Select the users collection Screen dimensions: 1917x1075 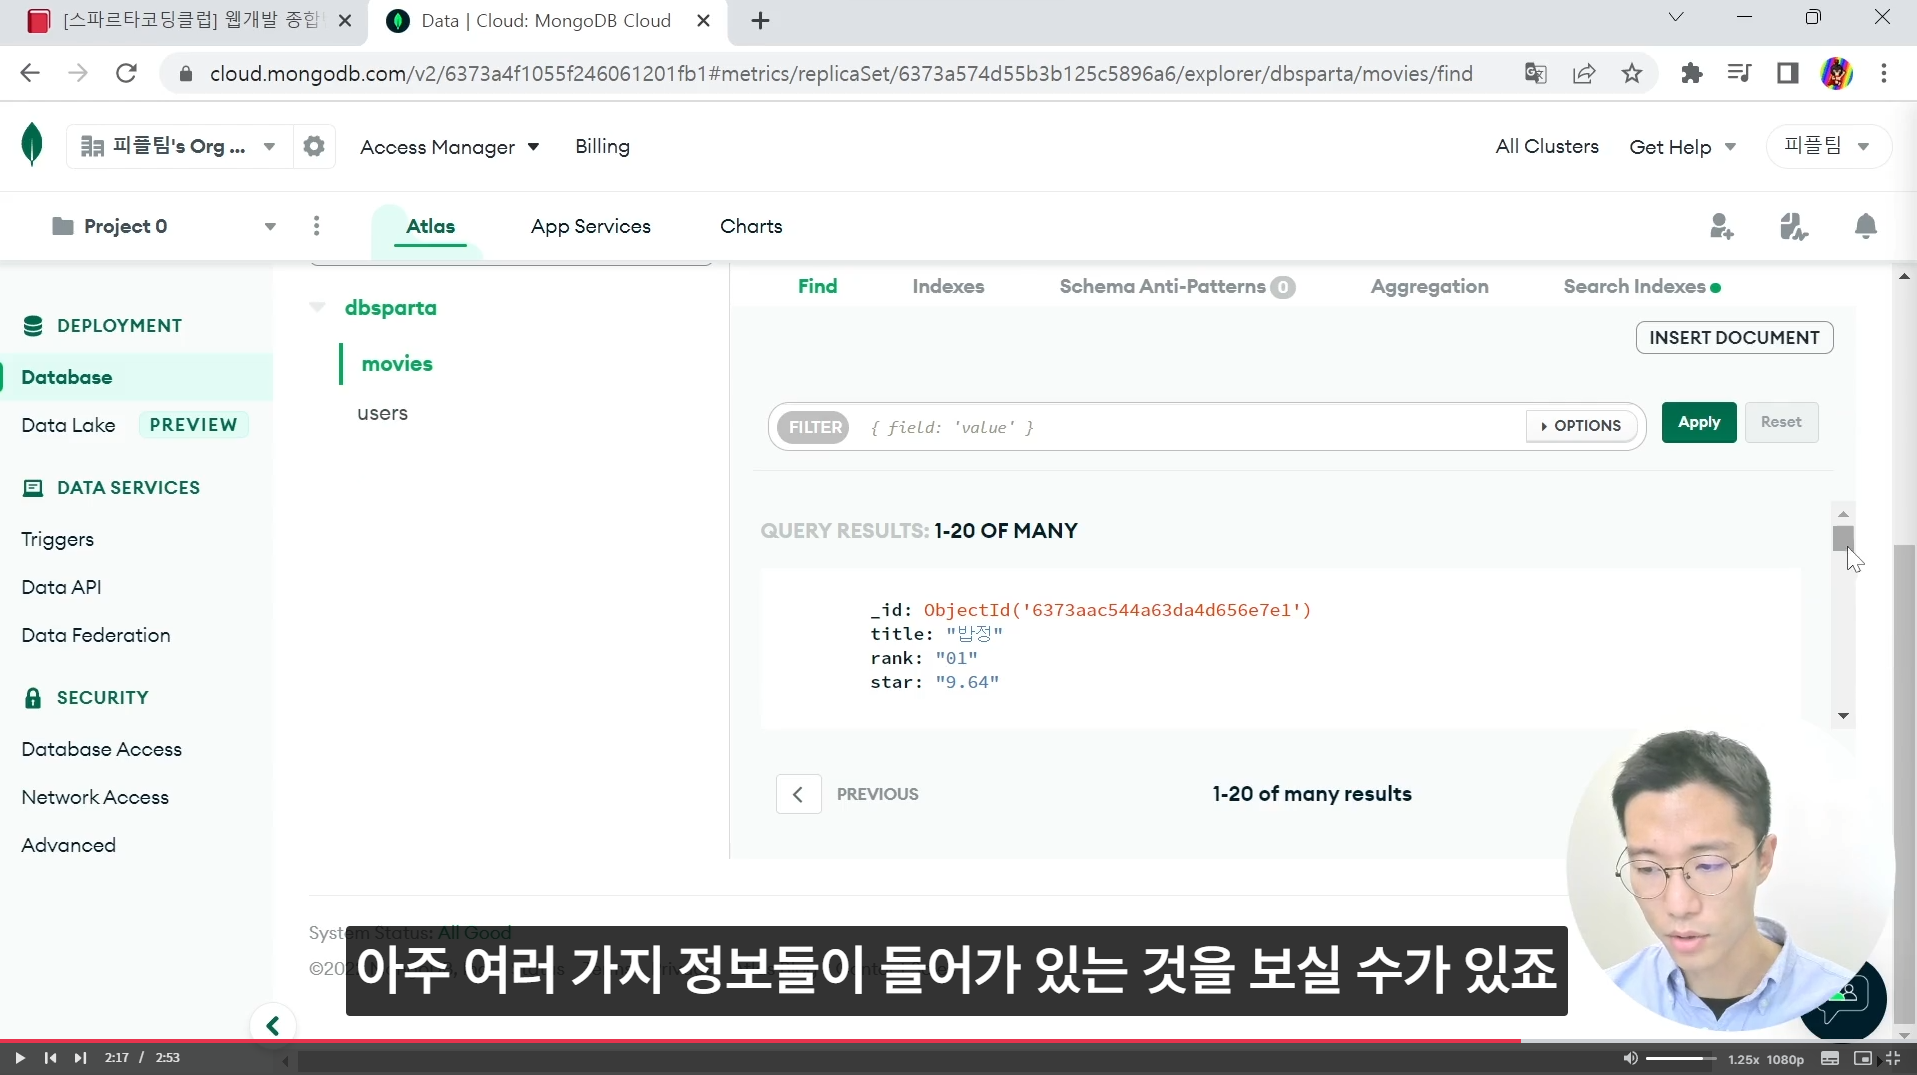[382, 413]
